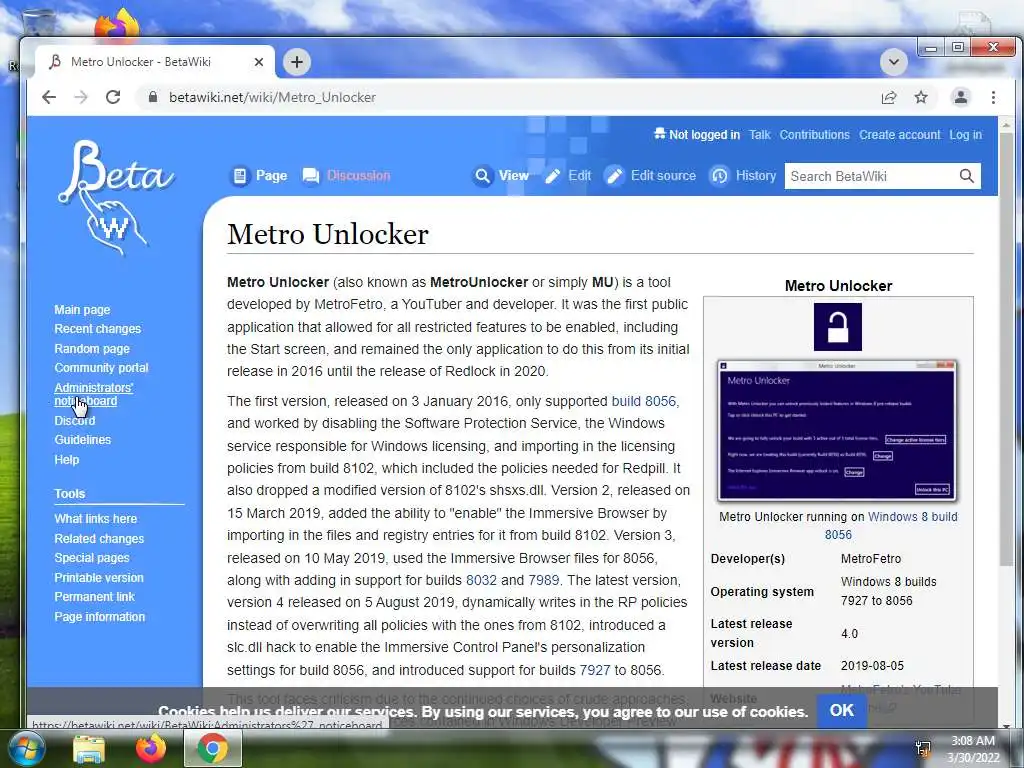
Task: Open Community portal
Action: 101,368
